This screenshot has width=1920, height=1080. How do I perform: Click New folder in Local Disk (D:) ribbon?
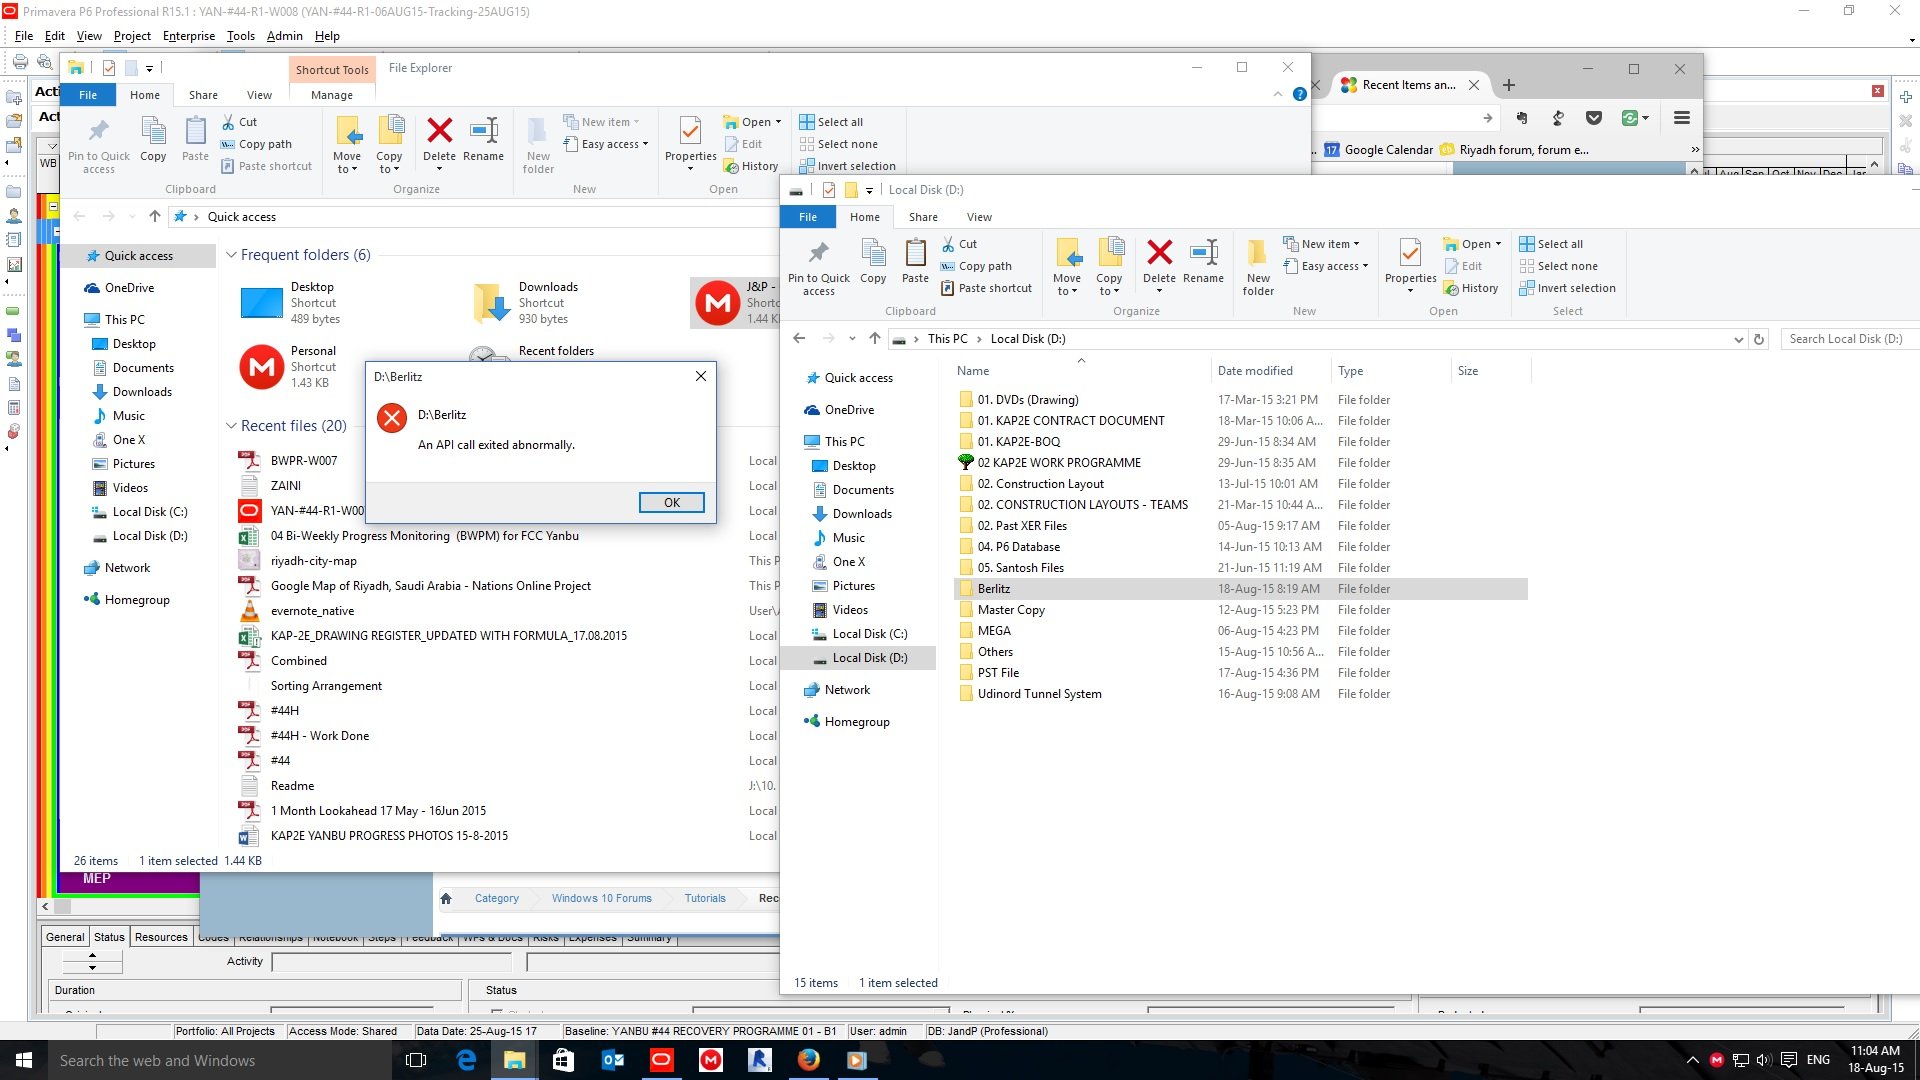[1258, 268]
